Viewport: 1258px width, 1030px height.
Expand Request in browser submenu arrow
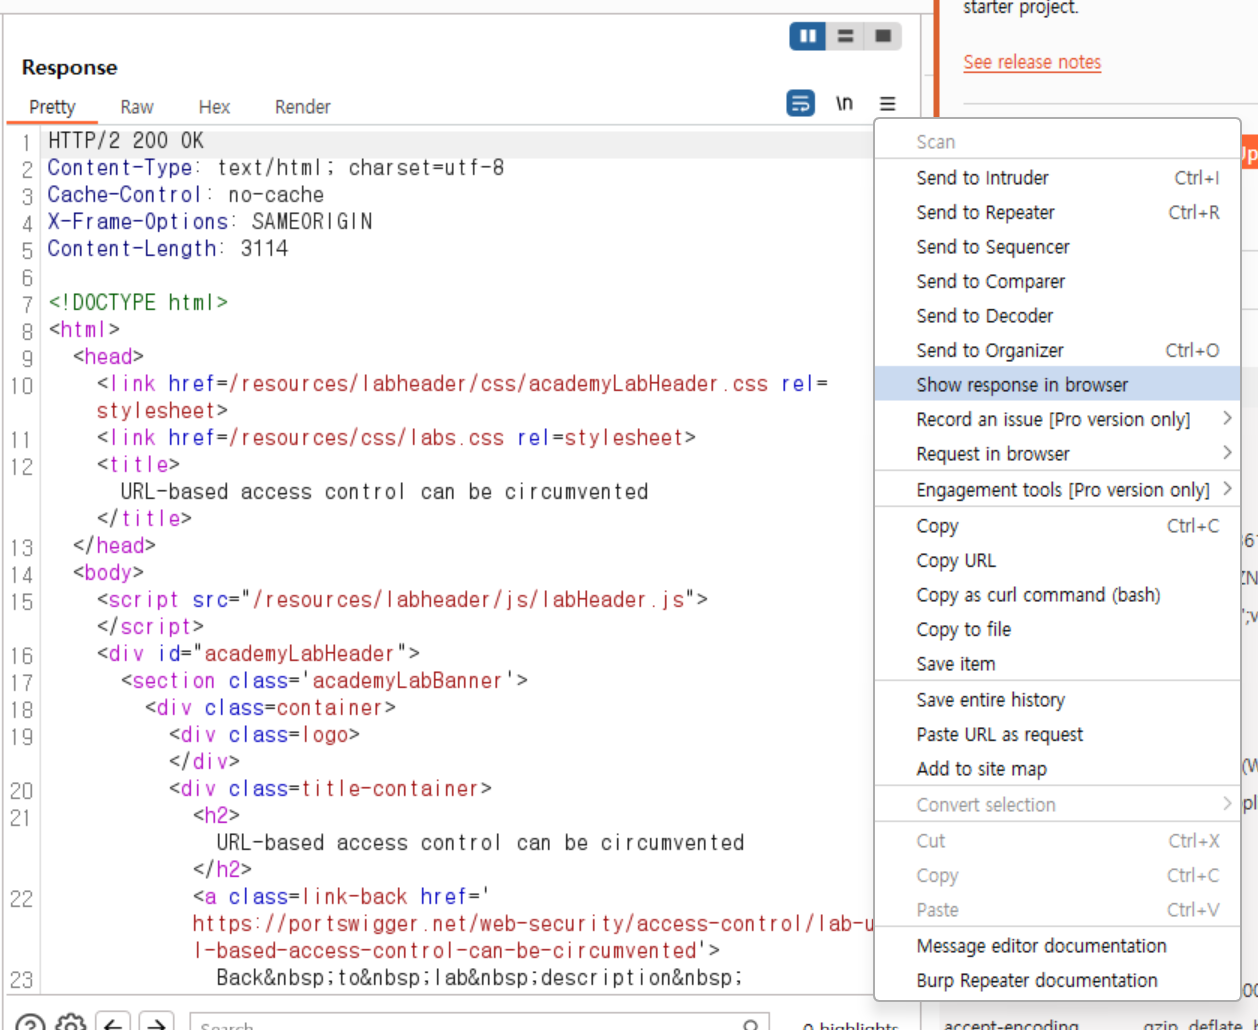(1227, 453)
